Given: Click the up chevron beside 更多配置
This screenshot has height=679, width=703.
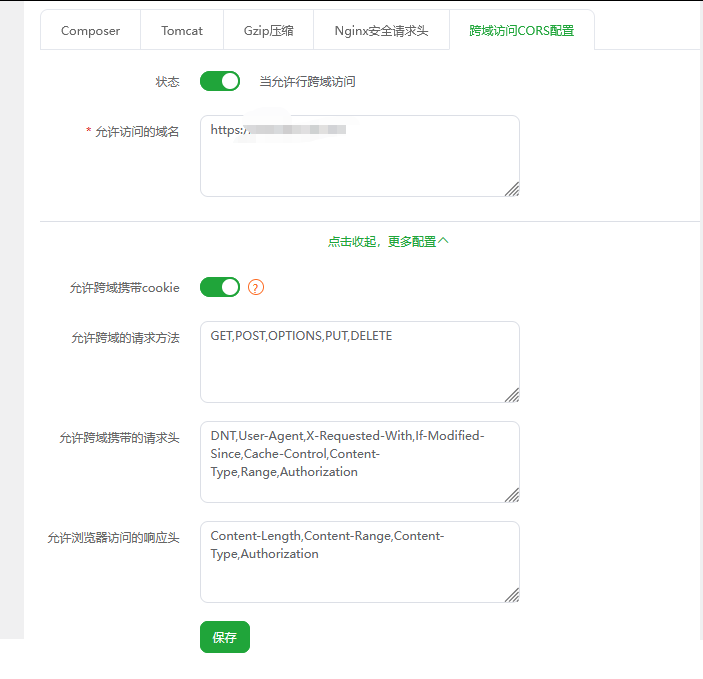Looking at the screenshot, I should tap(443, 241).
